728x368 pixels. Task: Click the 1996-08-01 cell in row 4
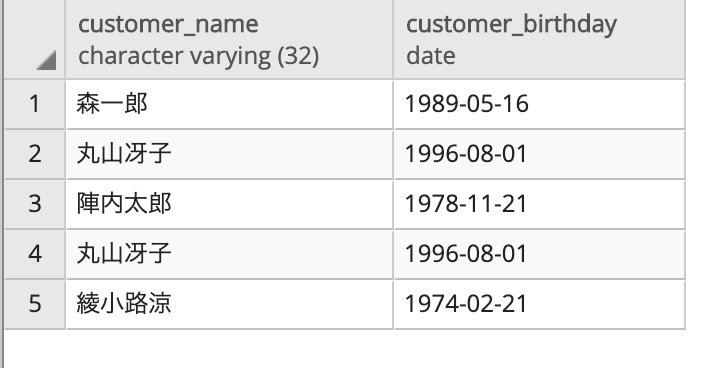coord(540,254)
